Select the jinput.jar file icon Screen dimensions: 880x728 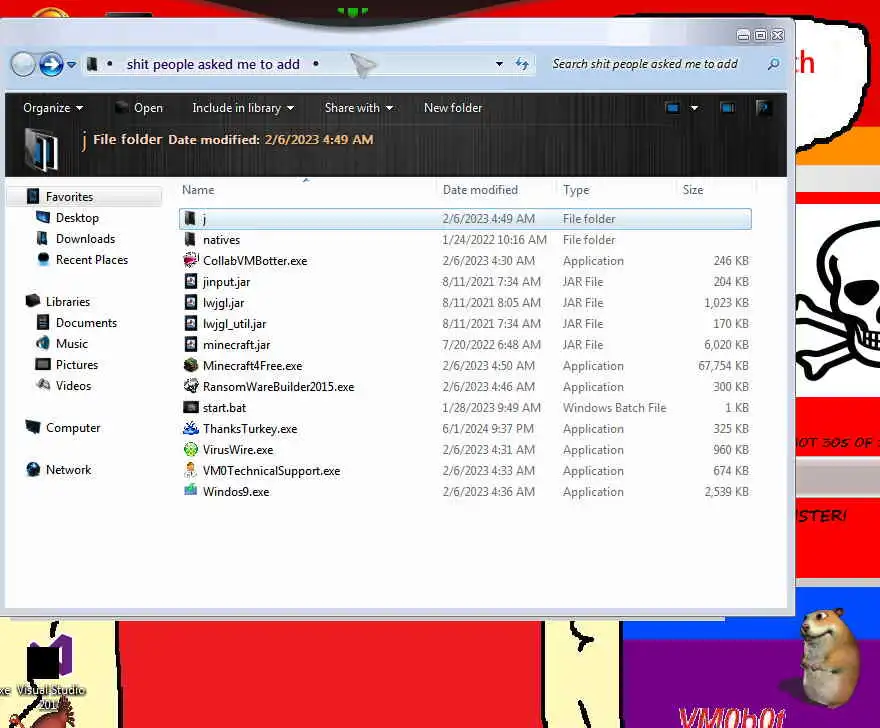tap(191, 282)
